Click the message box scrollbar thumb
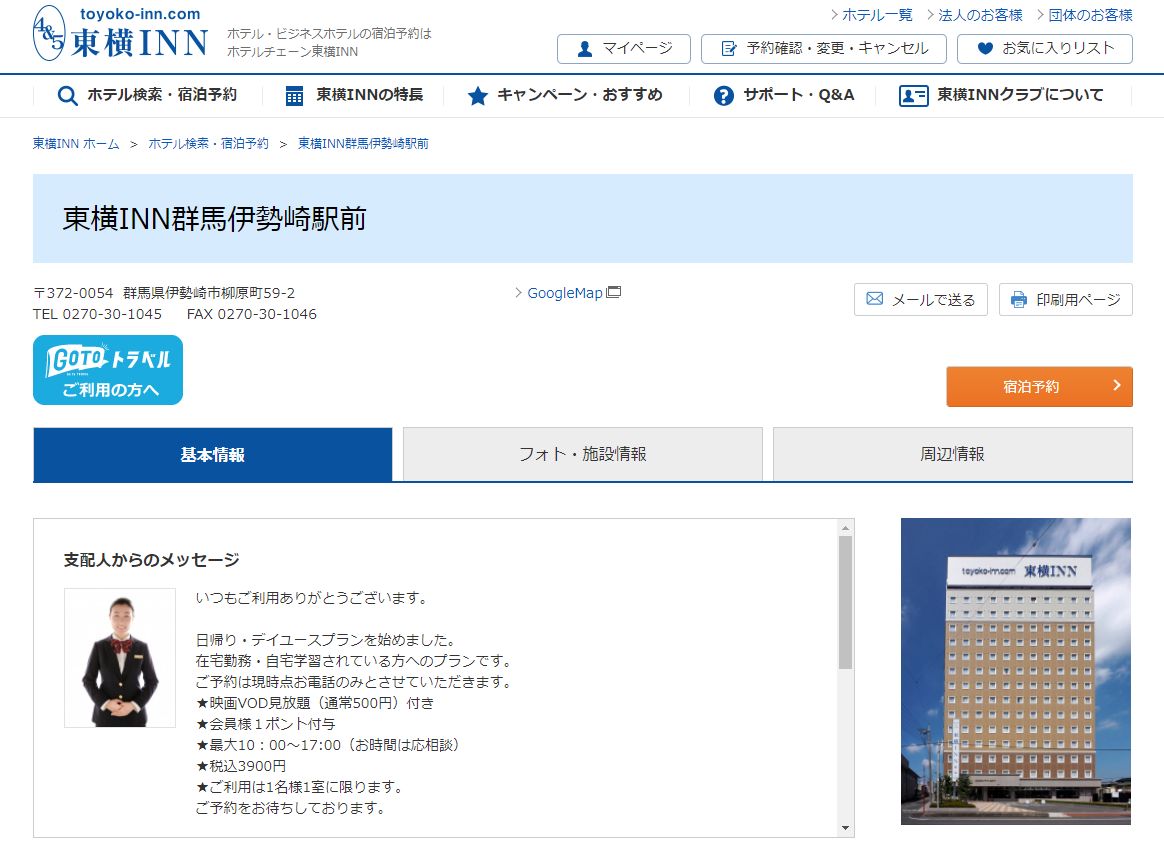Image resolution: width=1164 pixels, height=850 pixels. pyautogui.click(x=846, y=603)
